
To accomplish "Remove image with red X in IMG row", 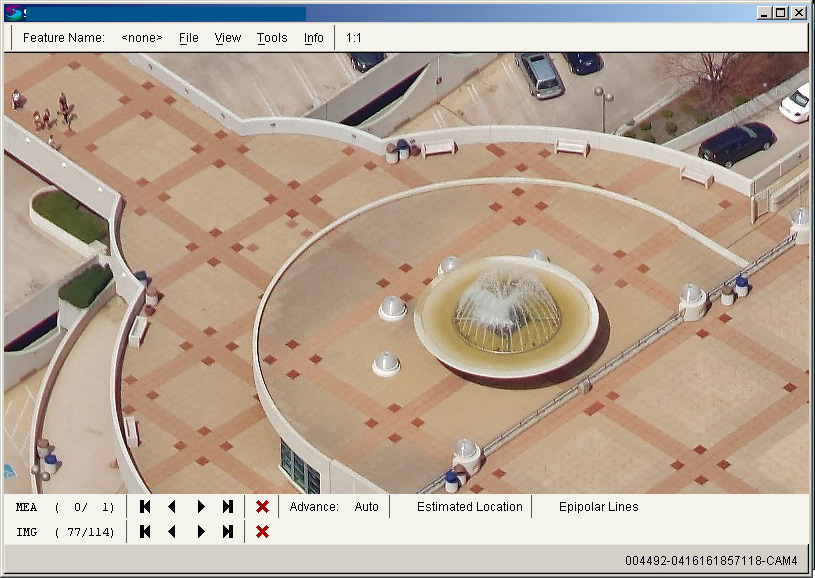I will (x=262, y=532).
